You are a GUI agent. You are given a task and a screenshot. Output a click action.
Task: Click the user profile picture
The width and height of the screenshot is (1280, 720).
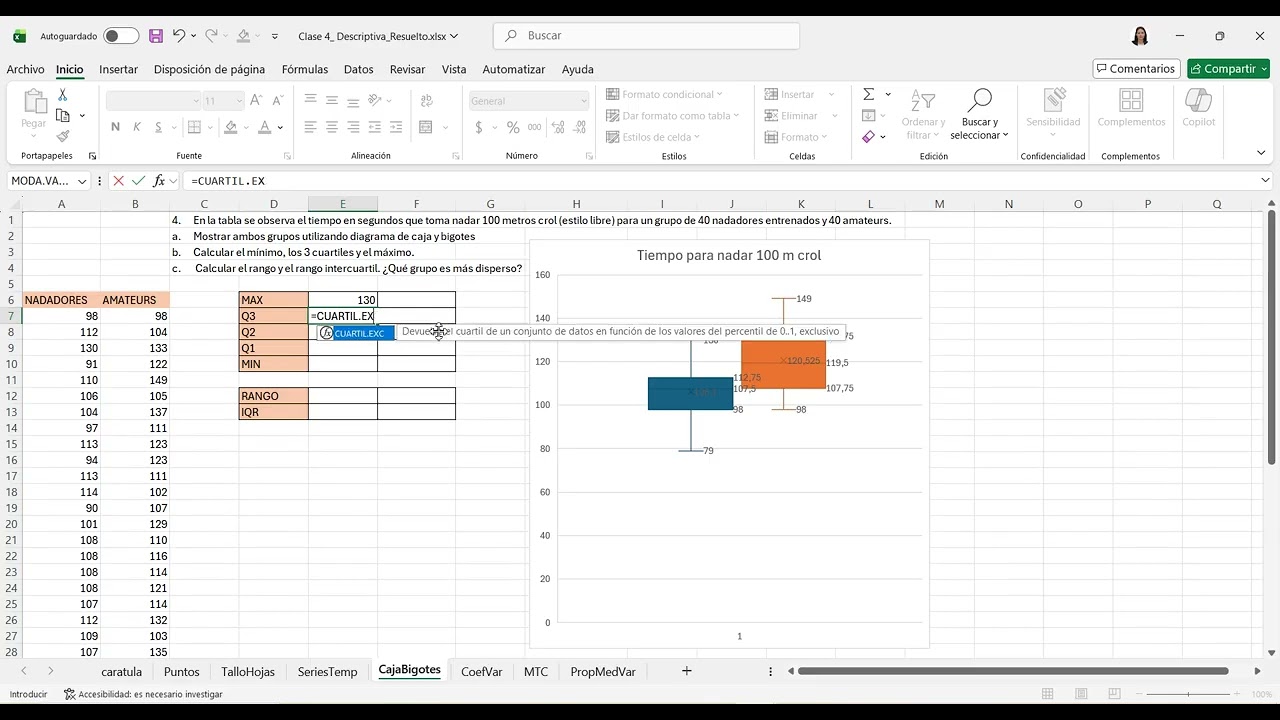tap(1140, 36)
